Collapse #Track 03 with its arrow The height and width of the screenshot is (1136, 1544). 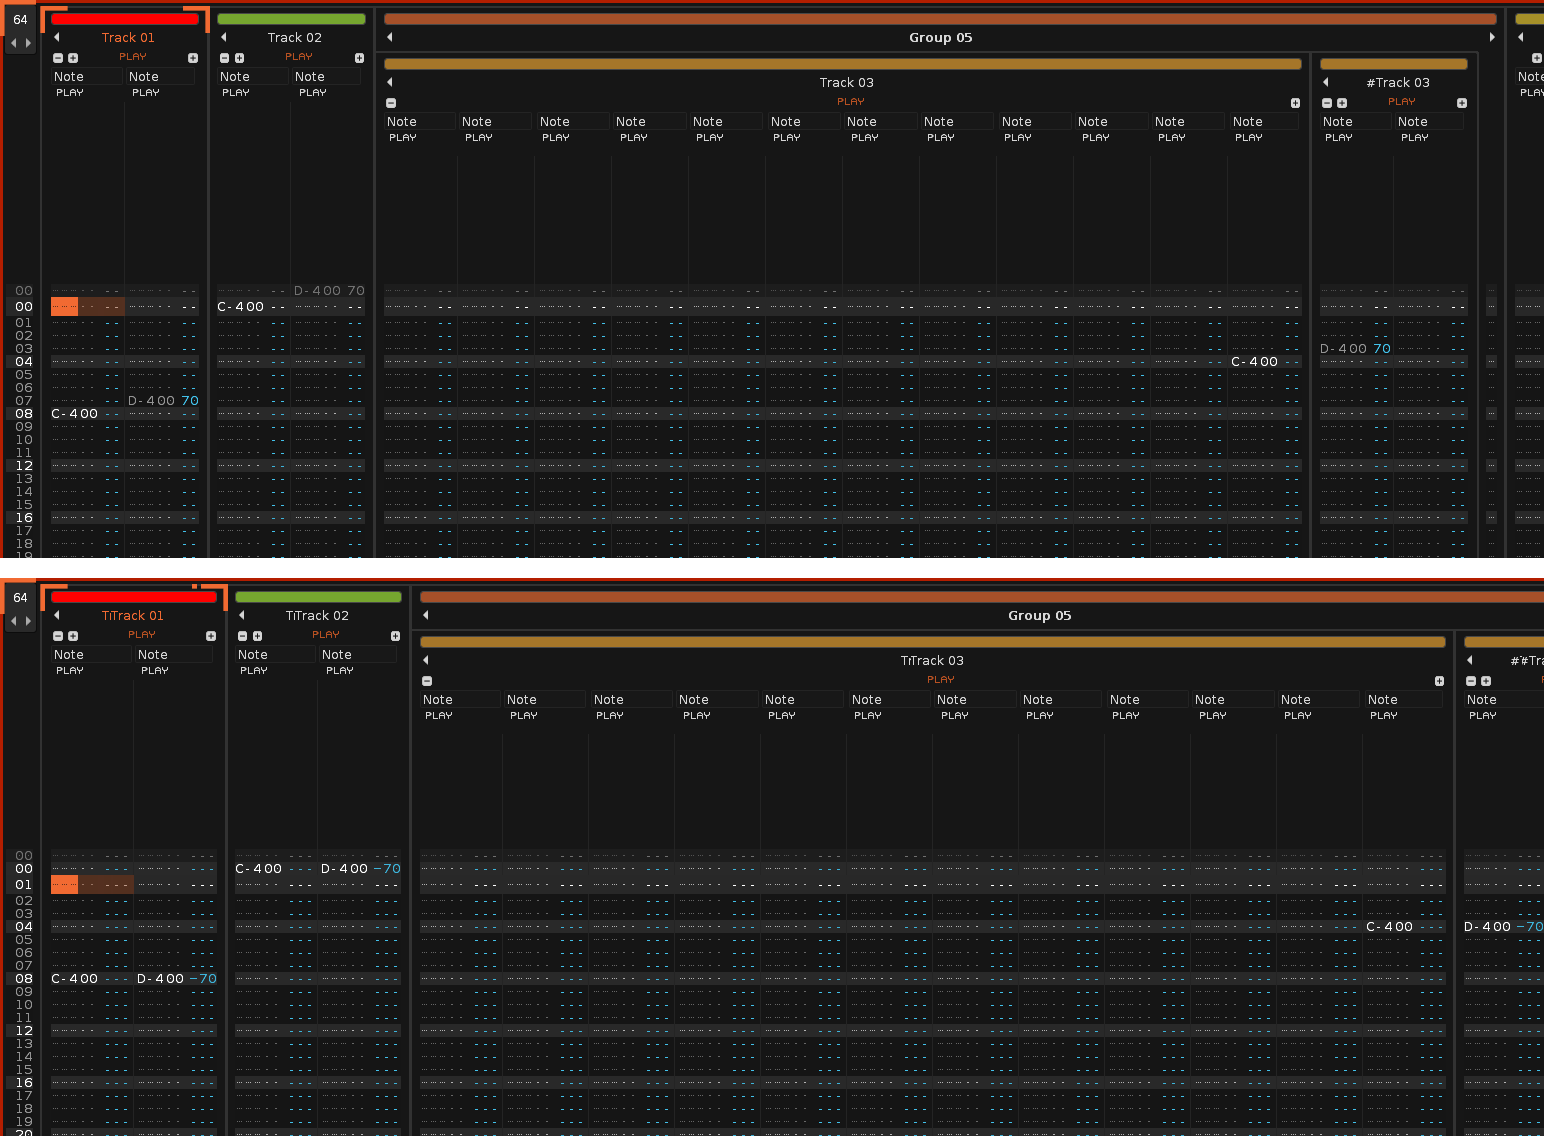click(1326, 82)
